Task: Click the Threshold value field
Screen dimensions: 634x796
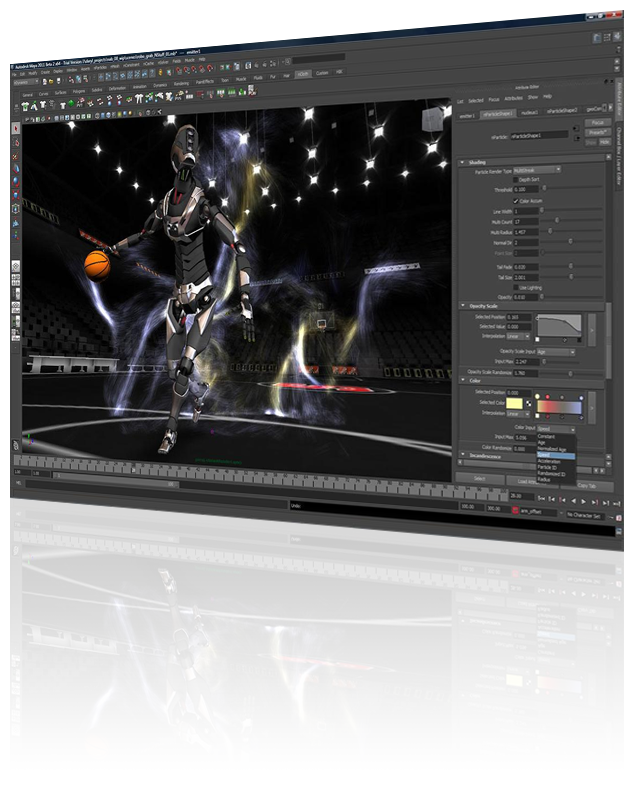Action: coord(526,189)
